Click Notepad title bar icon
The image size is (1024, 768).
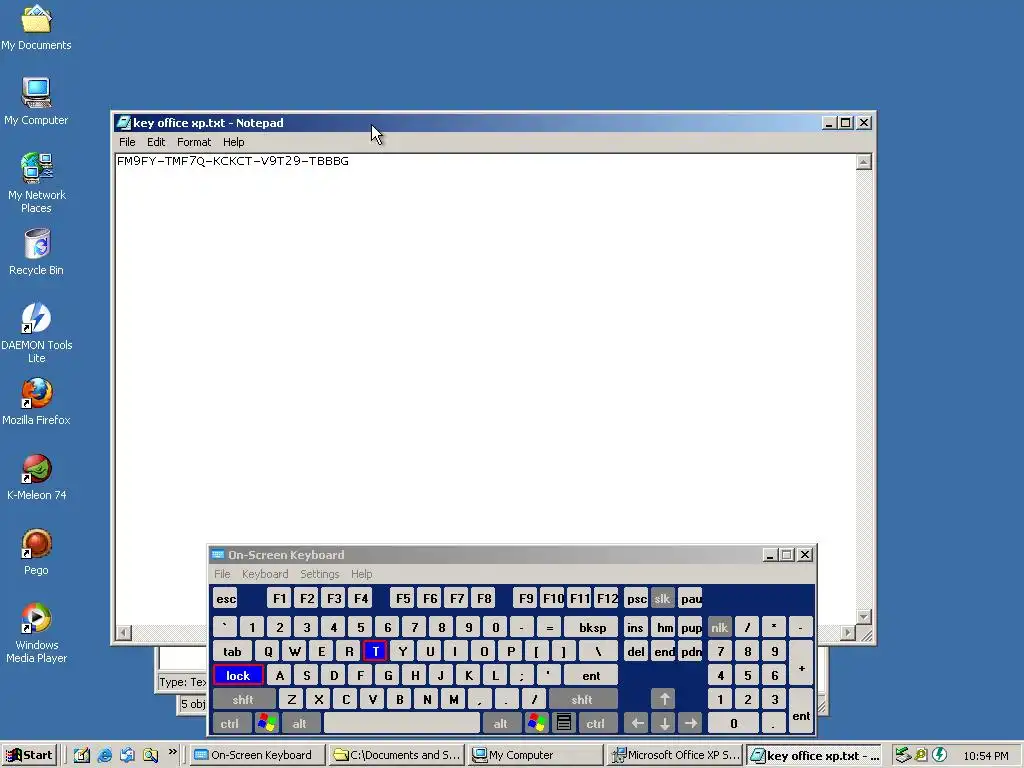(123, 123)
